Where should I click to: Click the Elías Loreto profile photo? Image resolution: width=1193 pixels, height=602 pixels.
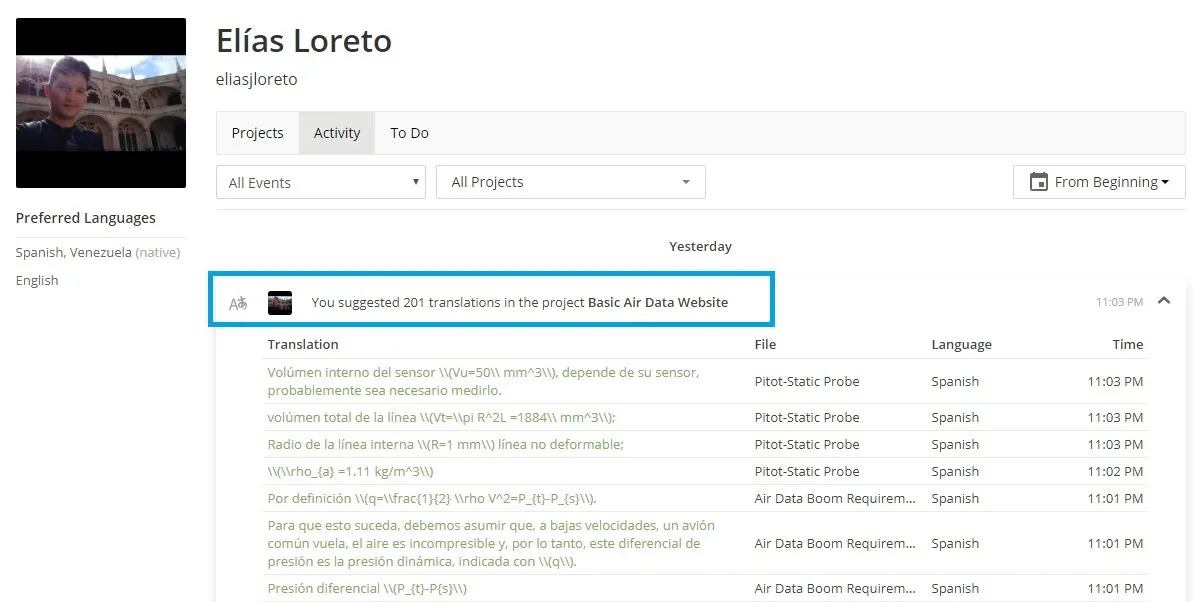coord(101,103)
